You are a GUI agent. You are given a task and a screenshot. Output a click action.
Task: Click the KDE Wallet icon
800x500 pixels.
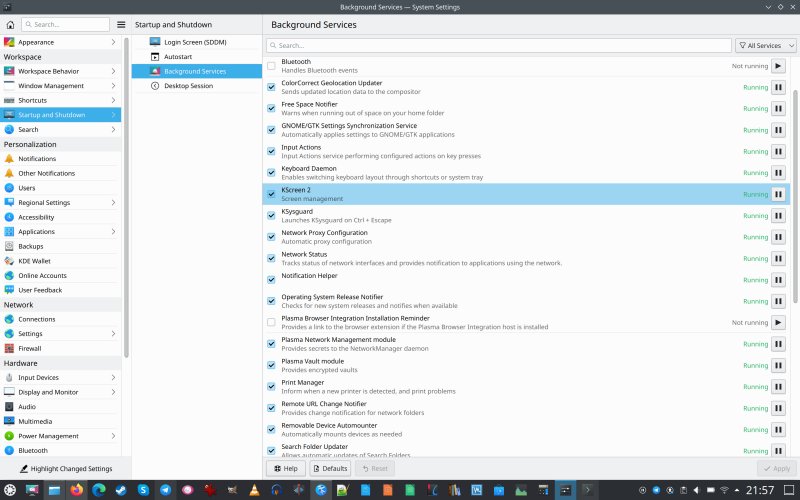click(9, 261)
